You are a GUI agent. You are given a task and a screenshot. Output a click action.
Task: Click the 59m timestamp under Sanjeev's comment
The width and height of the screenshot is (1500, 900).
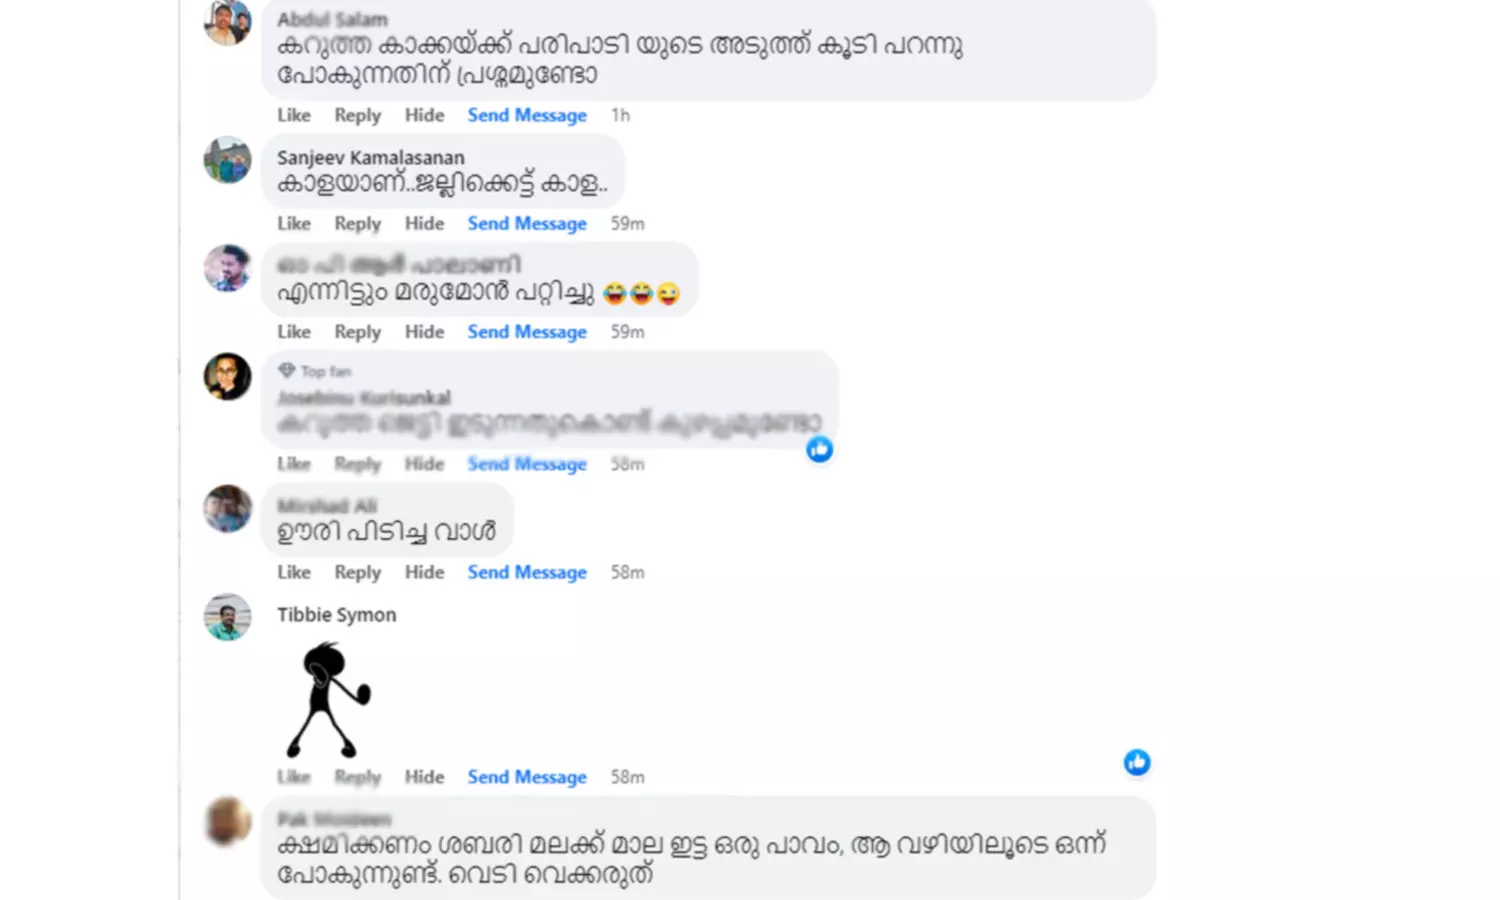pos(628,224)
